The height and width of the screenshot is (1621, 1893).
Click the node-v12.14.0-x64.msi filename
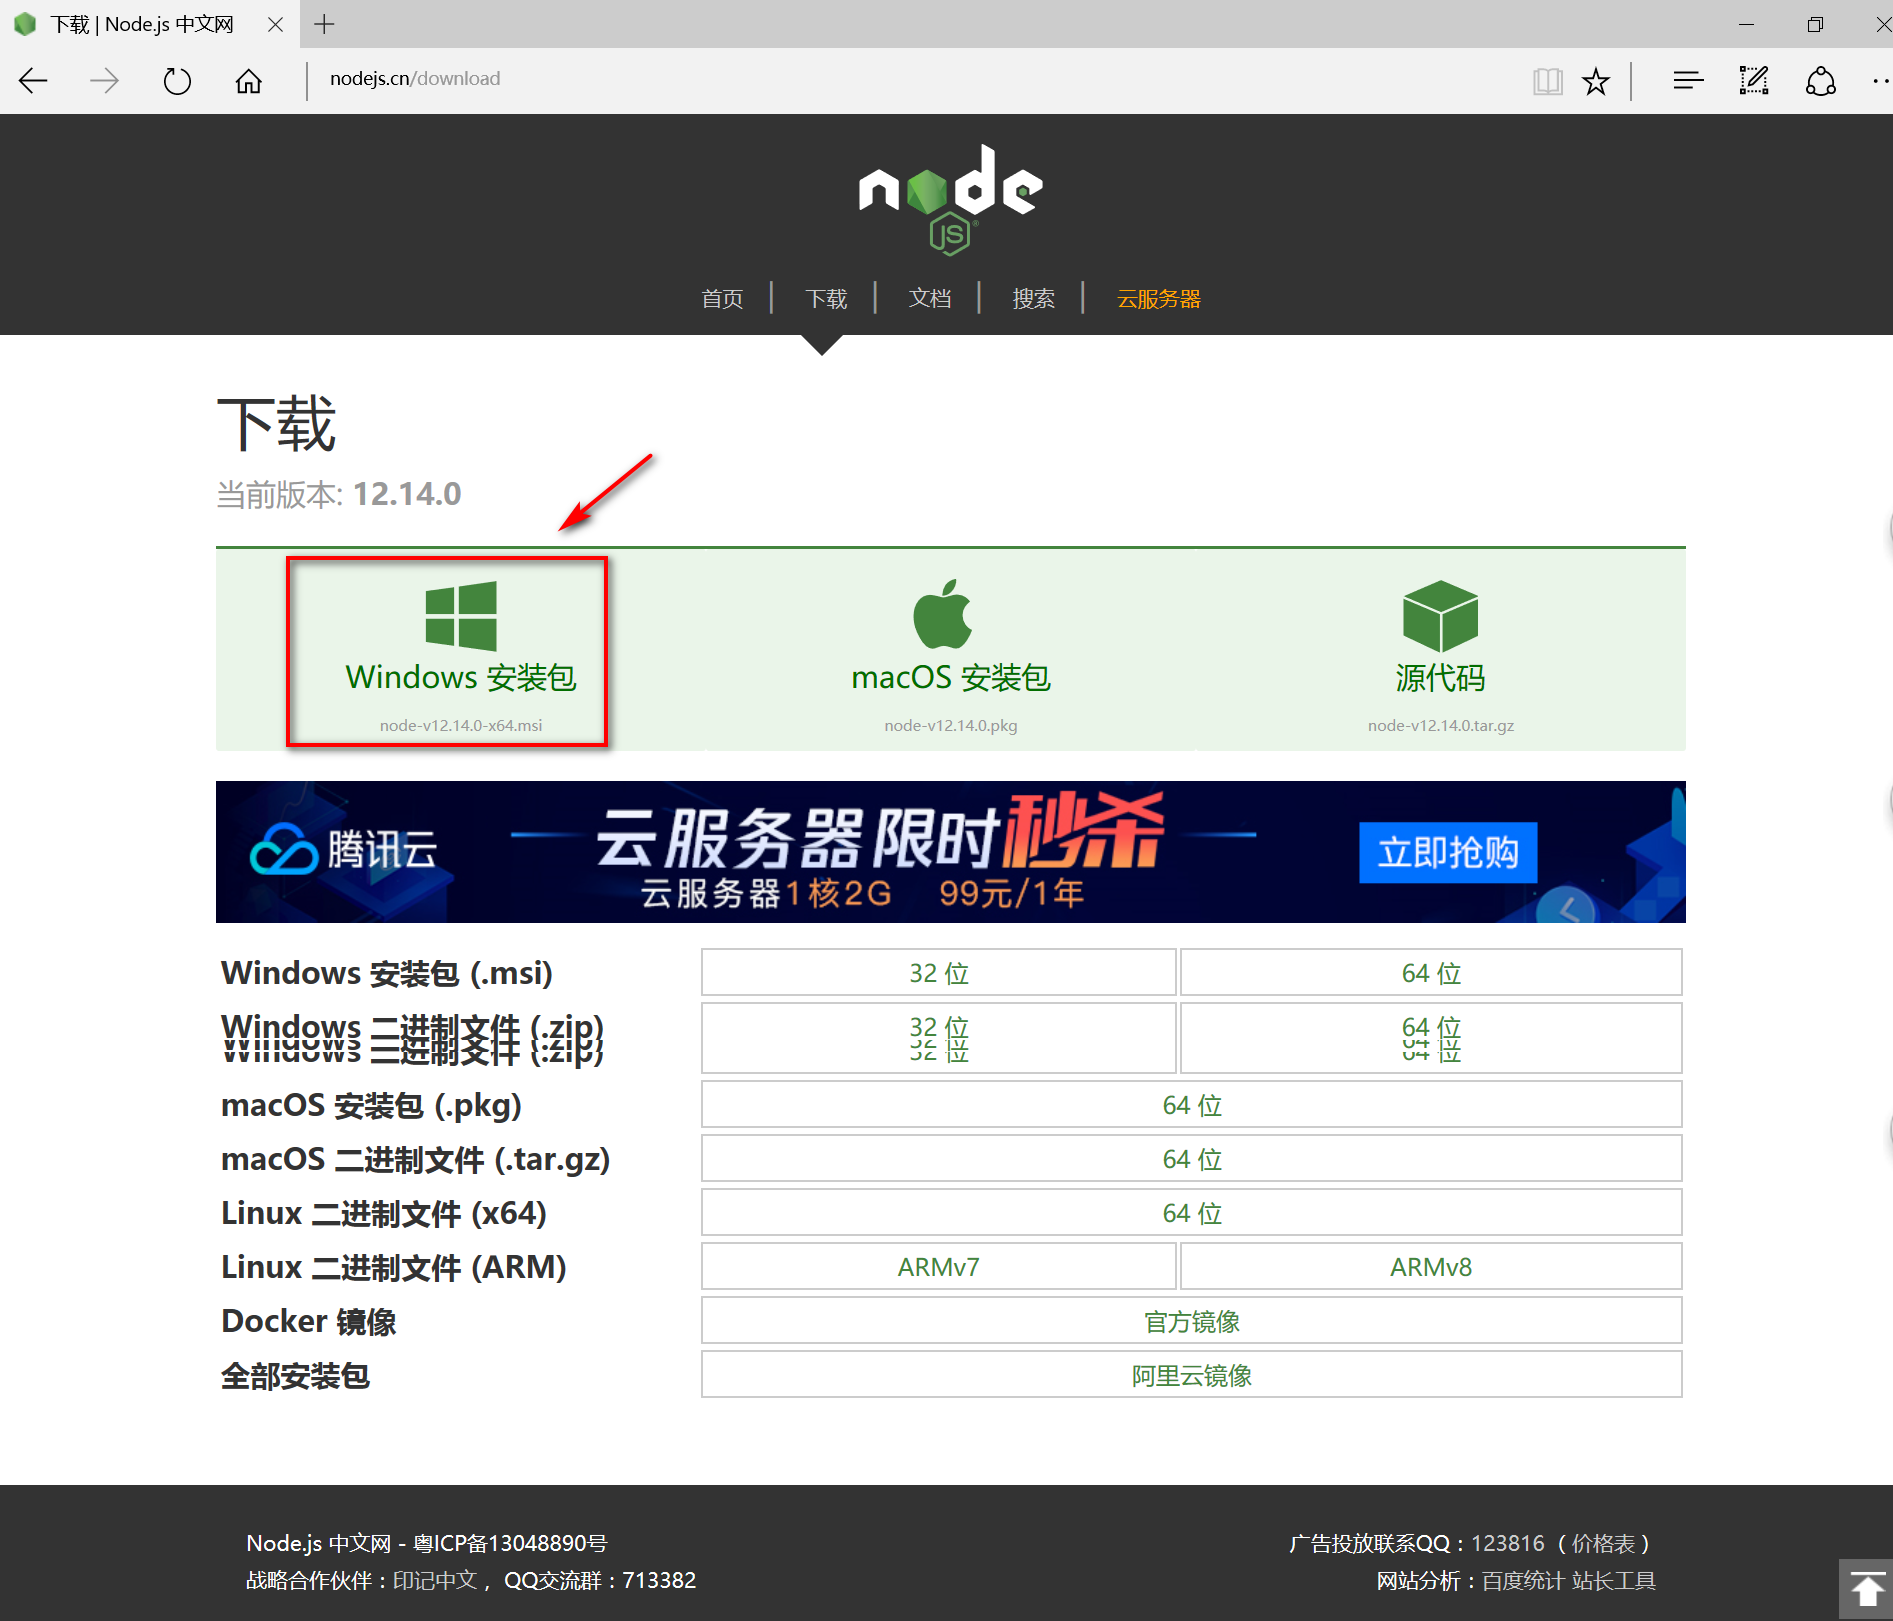(461, 725)
